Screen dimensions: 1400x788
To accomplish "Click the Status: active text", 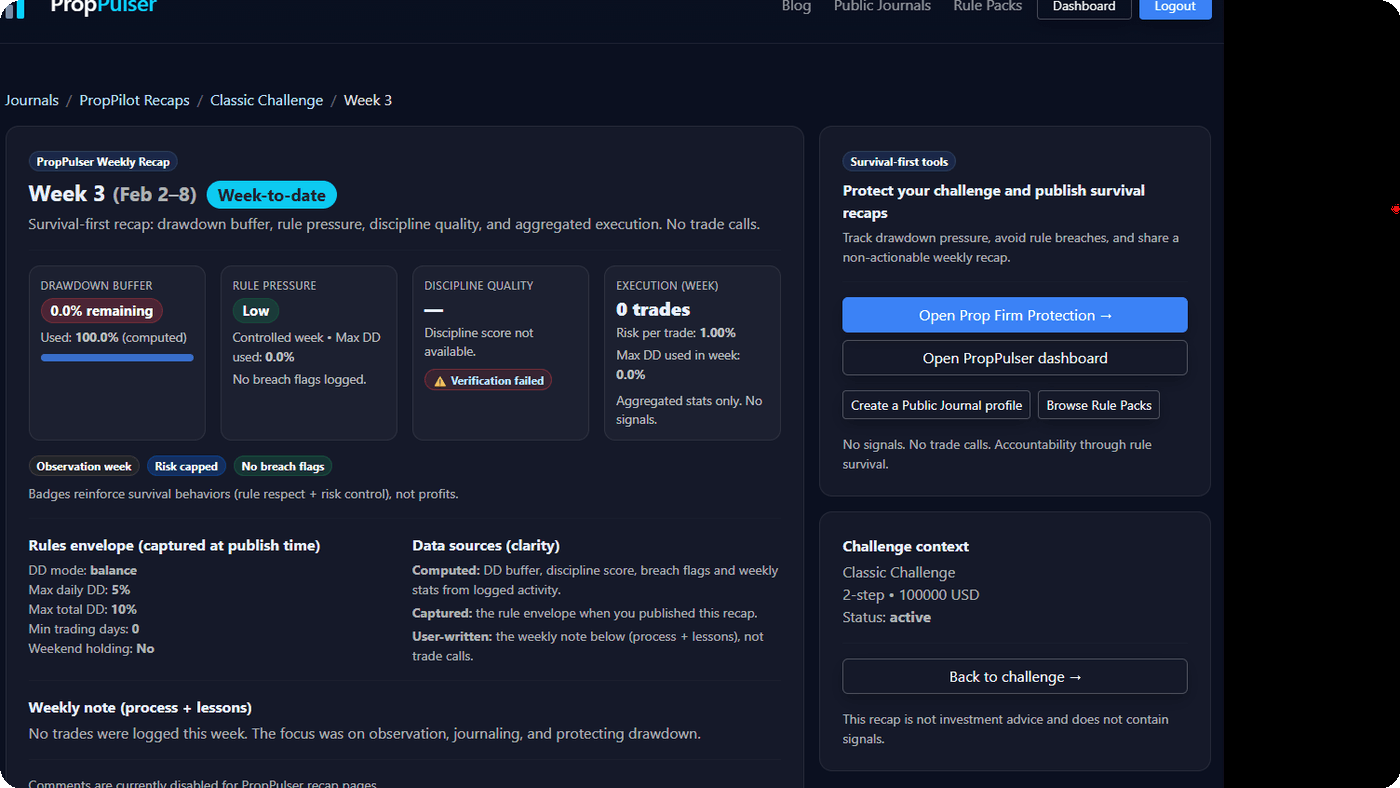I will point(887,617).
